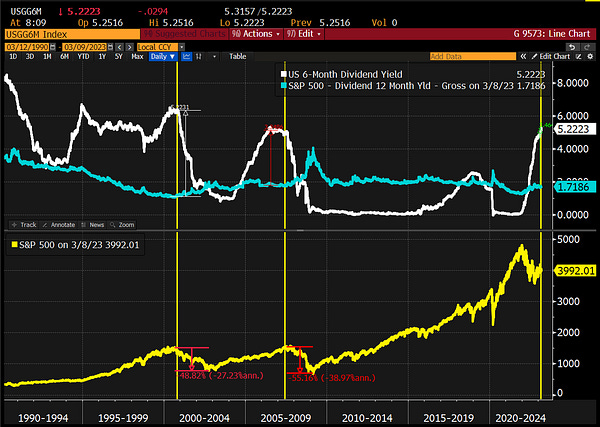Click the Edit Chart pencil icon
This screenshot has height=427, width=600.
(534, 57)
